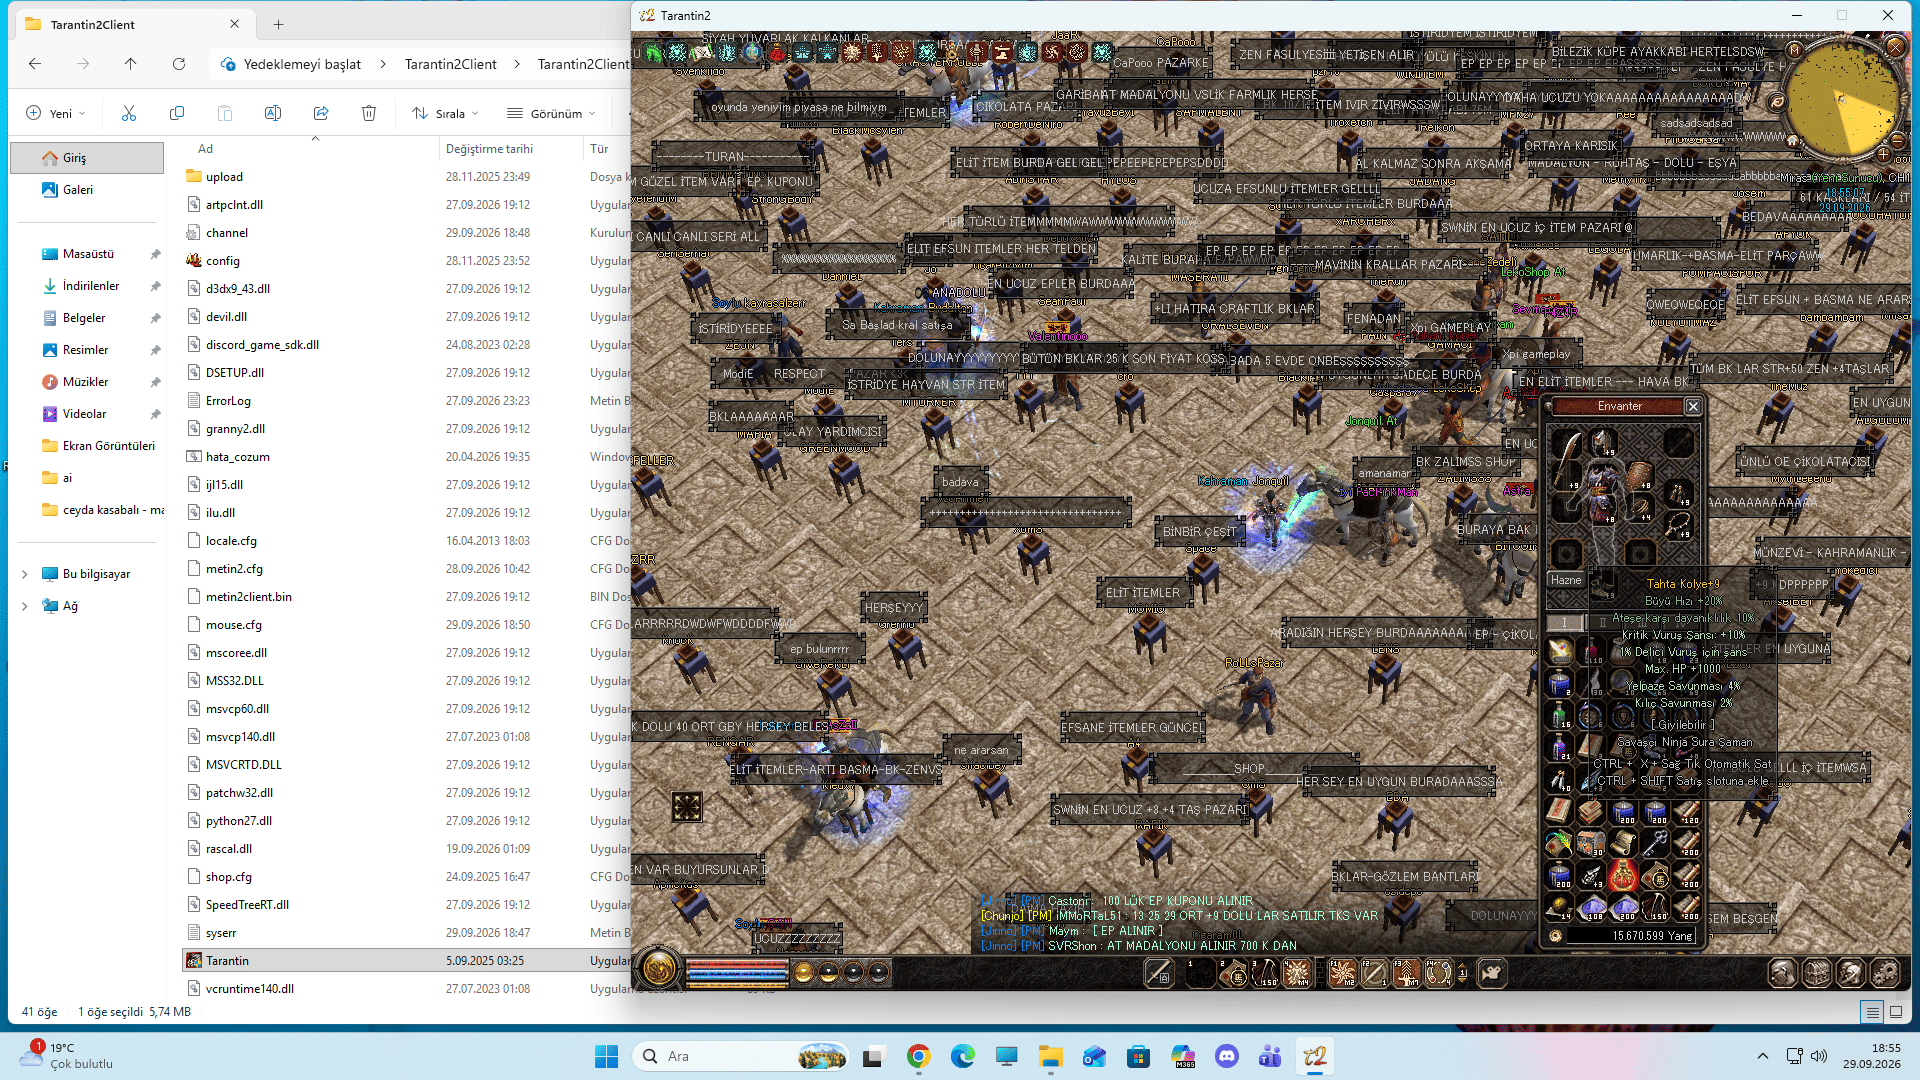The height and width of the screenshot is (1080, 1920).
Task: Activate the F3 quick slot skill
Action: pyautogui.click(x=1406, y=972)
